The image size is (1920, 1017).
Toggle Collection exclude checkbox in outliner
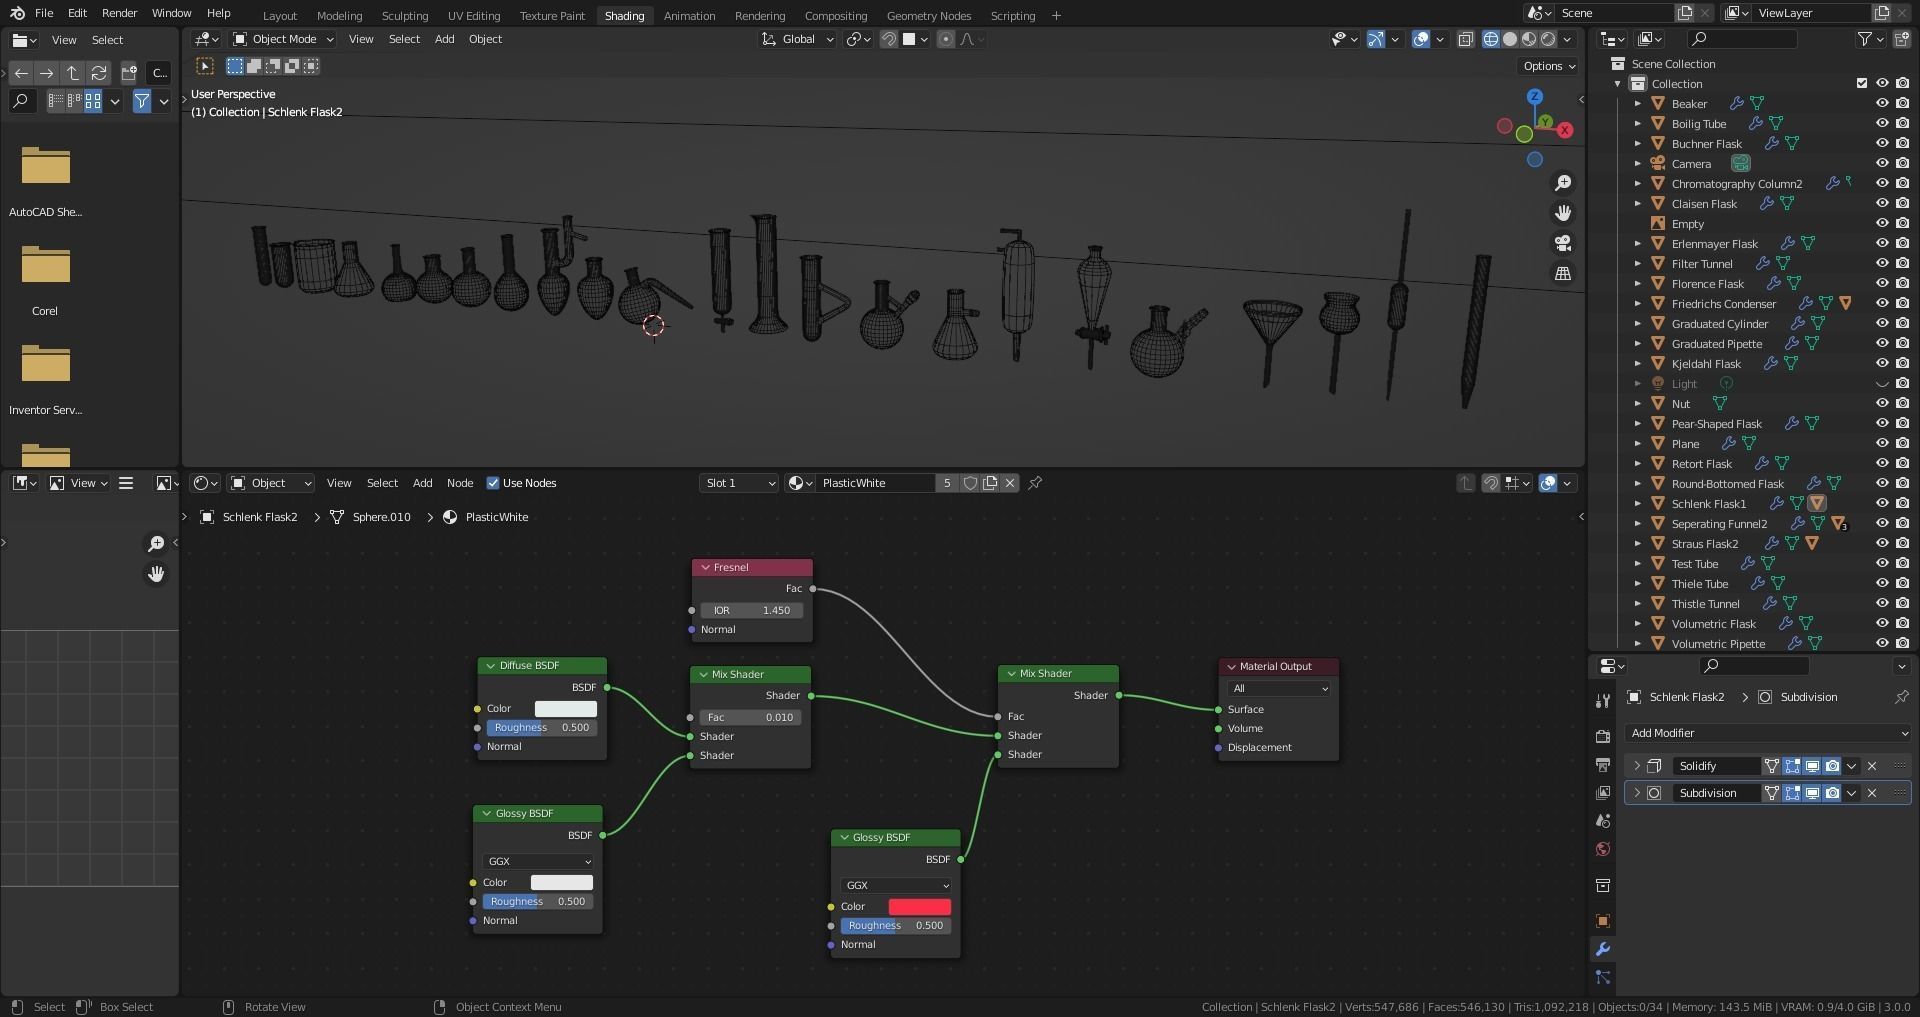(1862, 83)
